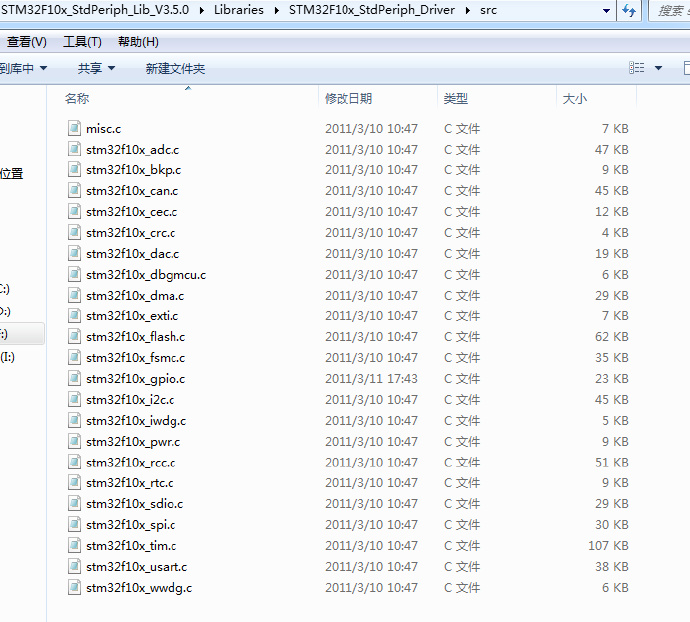Click the refresh button beside address bar
690x622 pixels.
tap(629, 10)
